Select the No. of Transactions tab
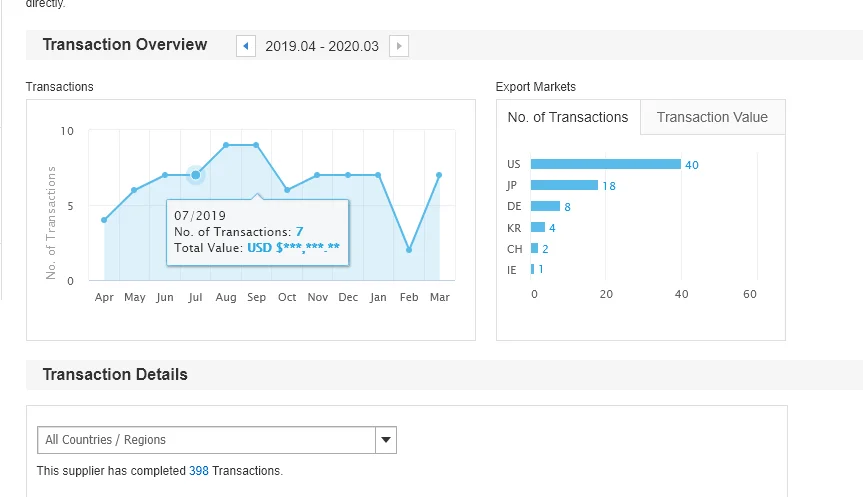863x497 pixels. tap(568, 117)
